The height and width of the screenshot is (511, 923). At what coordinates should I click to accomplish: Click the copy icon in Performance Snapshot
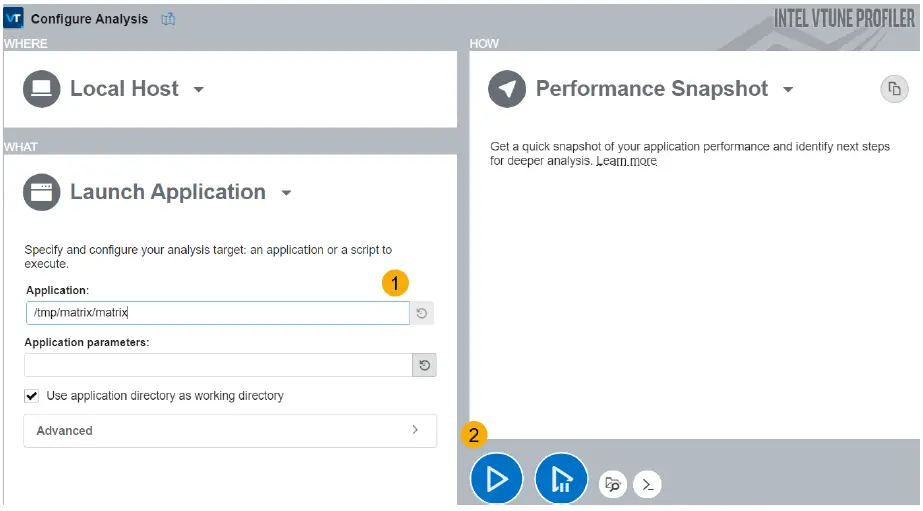(893, 89)
